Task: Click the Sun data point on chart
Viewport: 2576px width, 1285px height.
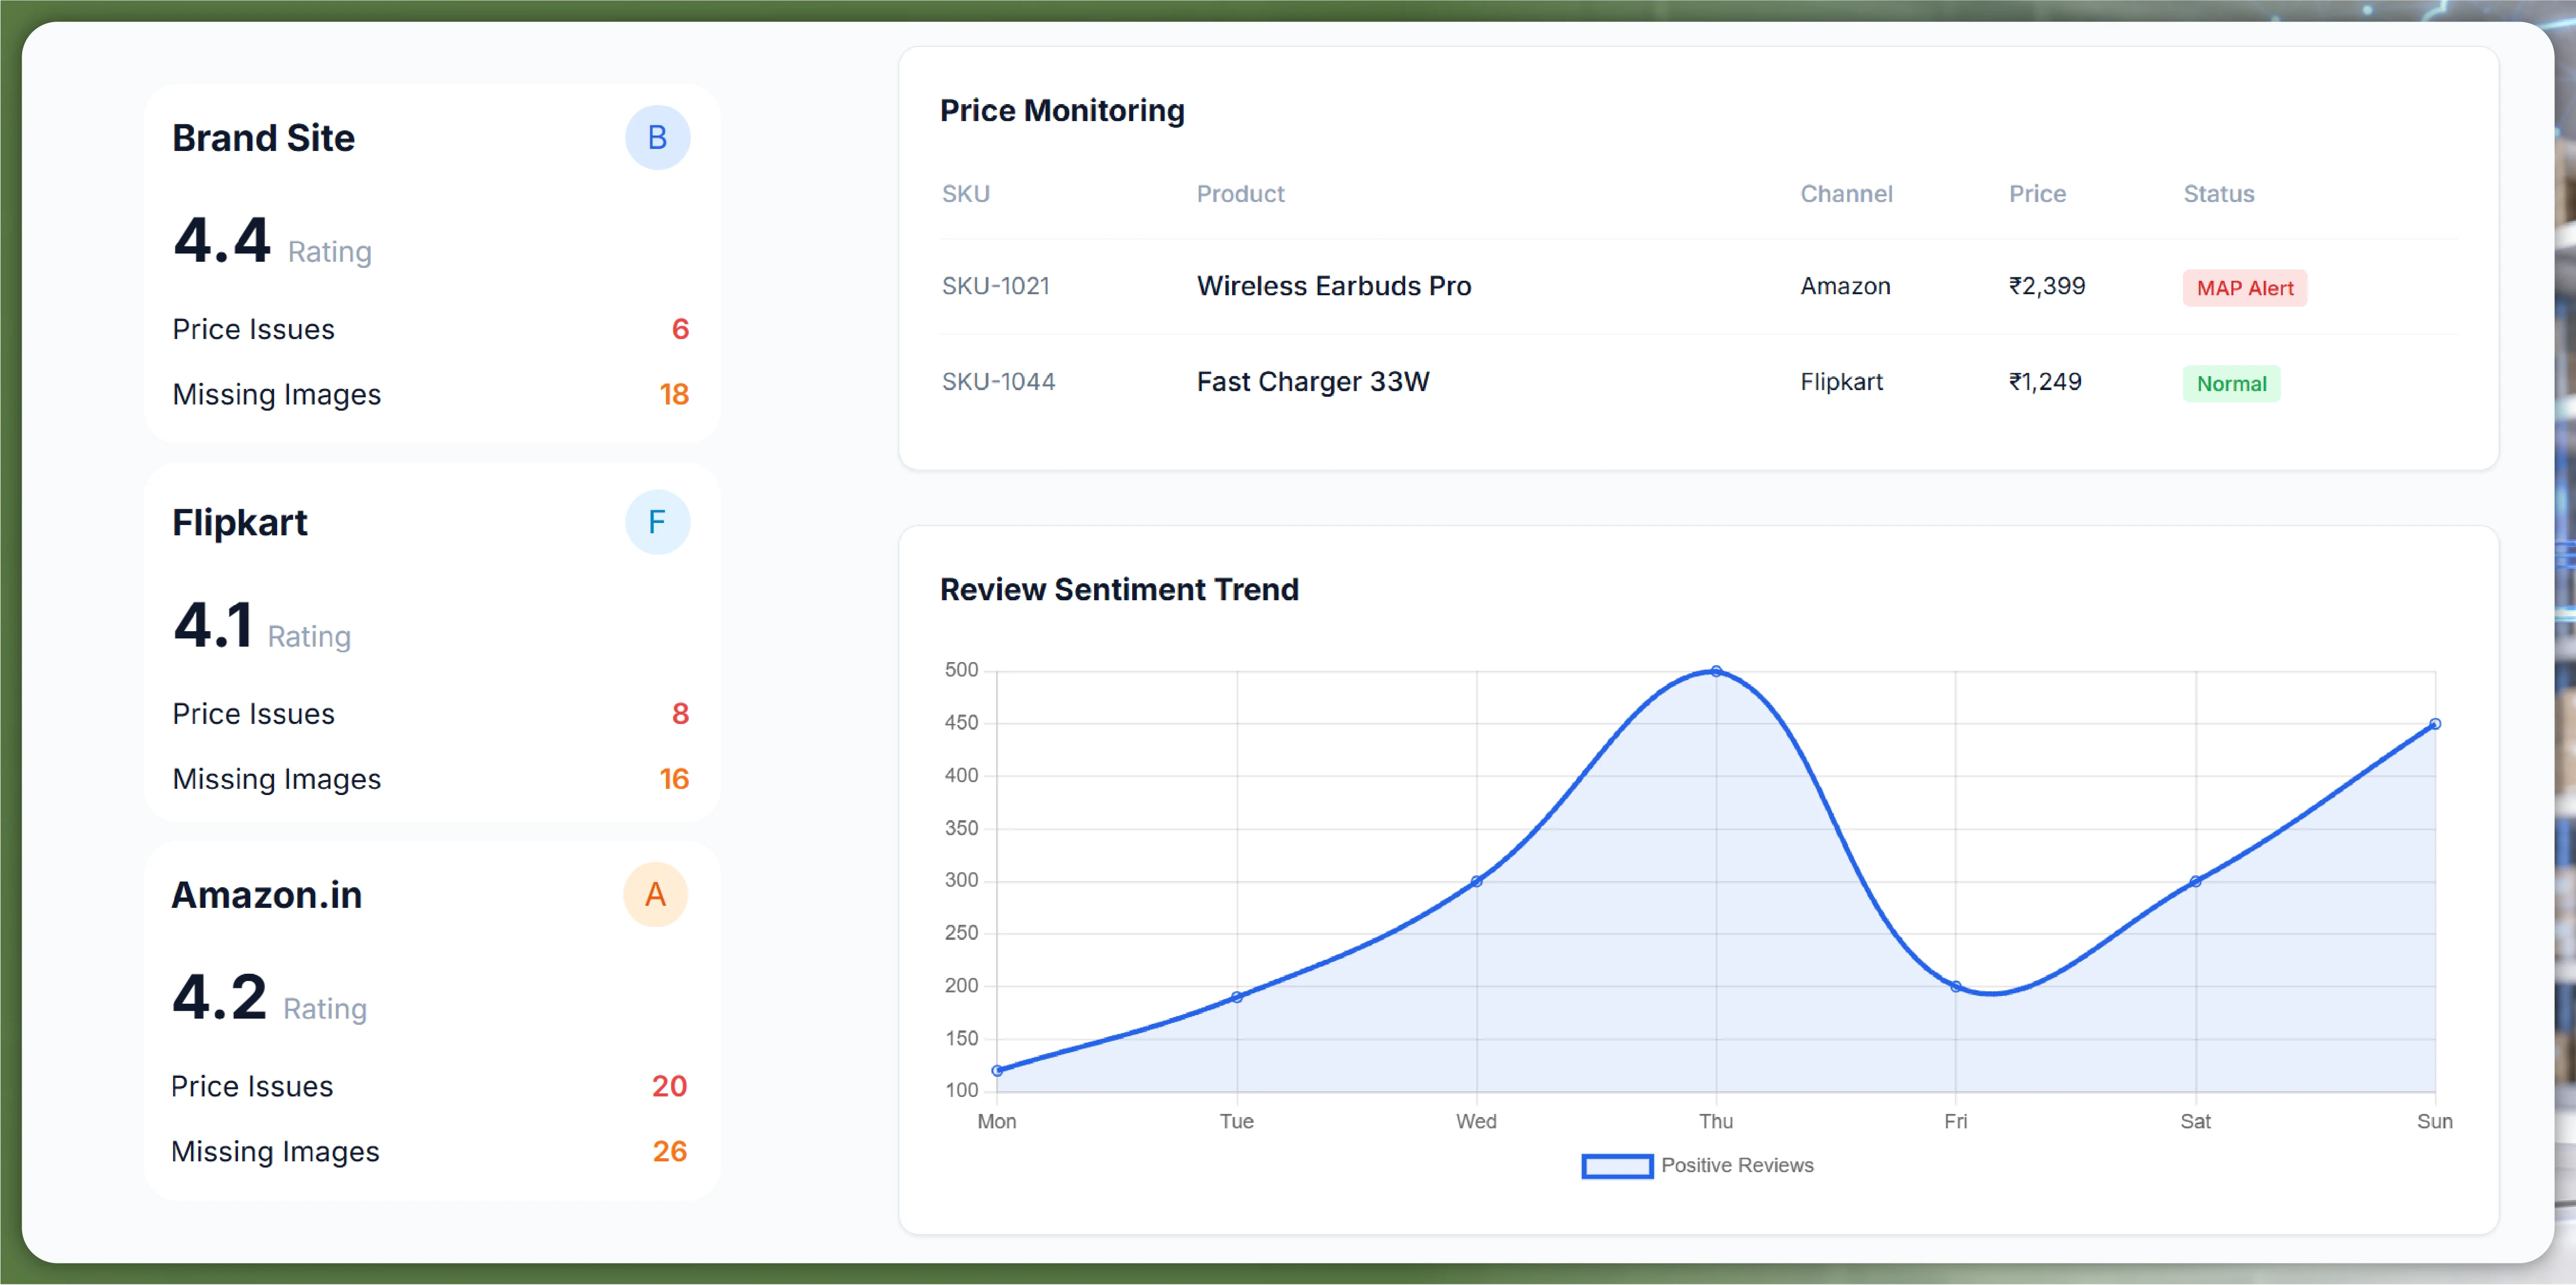Action: [x=2435, y=724]
